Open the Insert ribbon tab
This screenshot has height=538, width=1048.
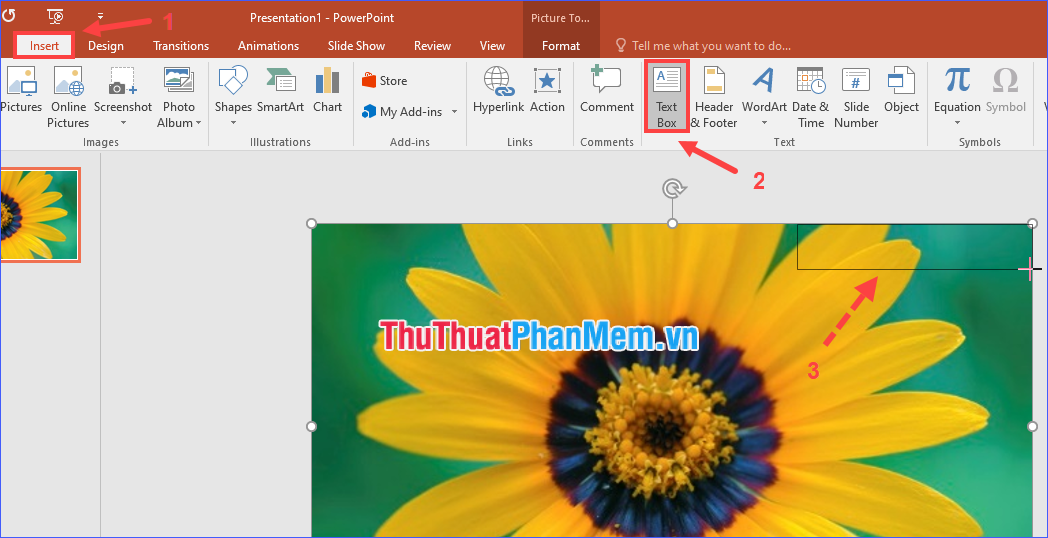pos(45,46)
